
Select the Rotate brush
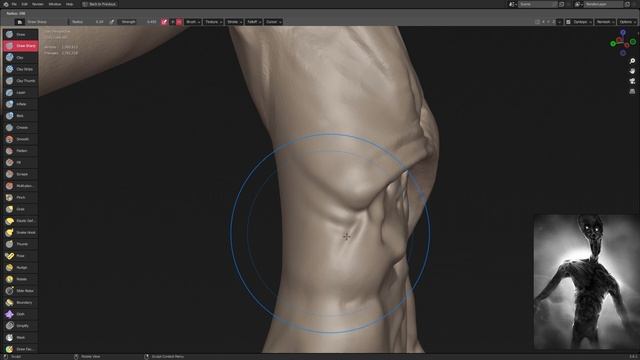pos(20,279)
